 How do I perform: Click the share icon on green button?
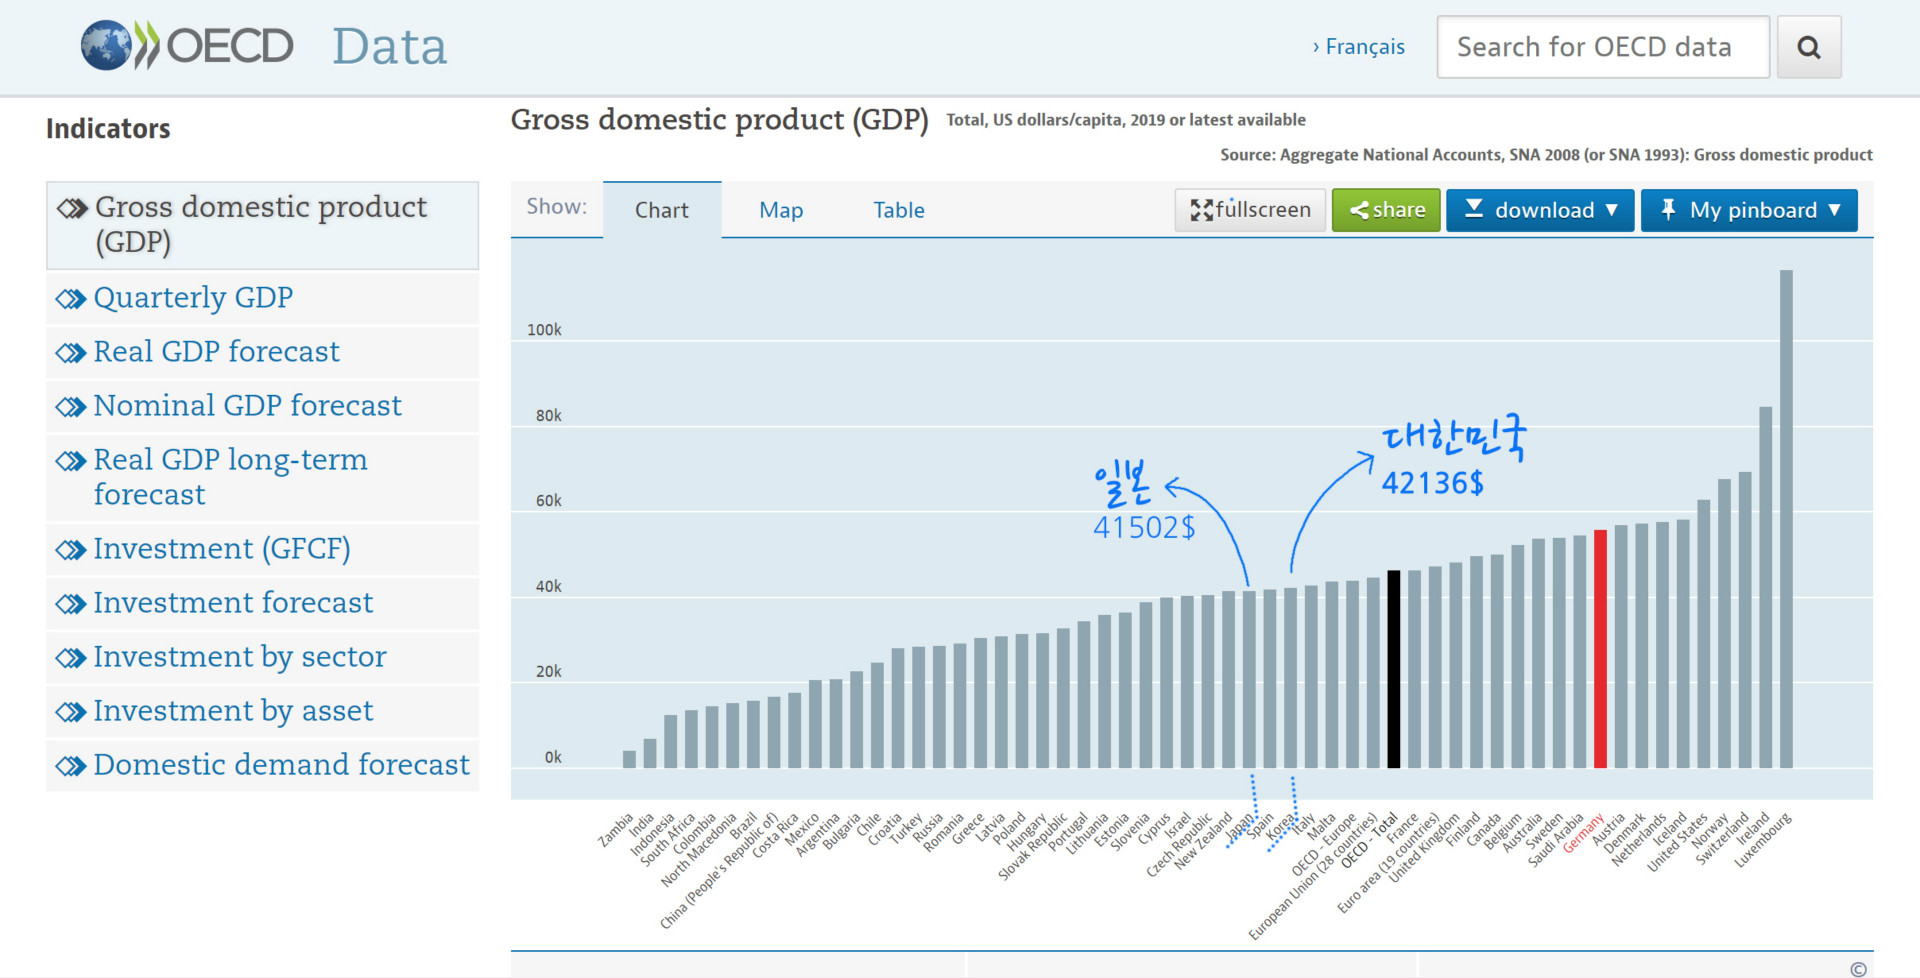coord(1359,210)
